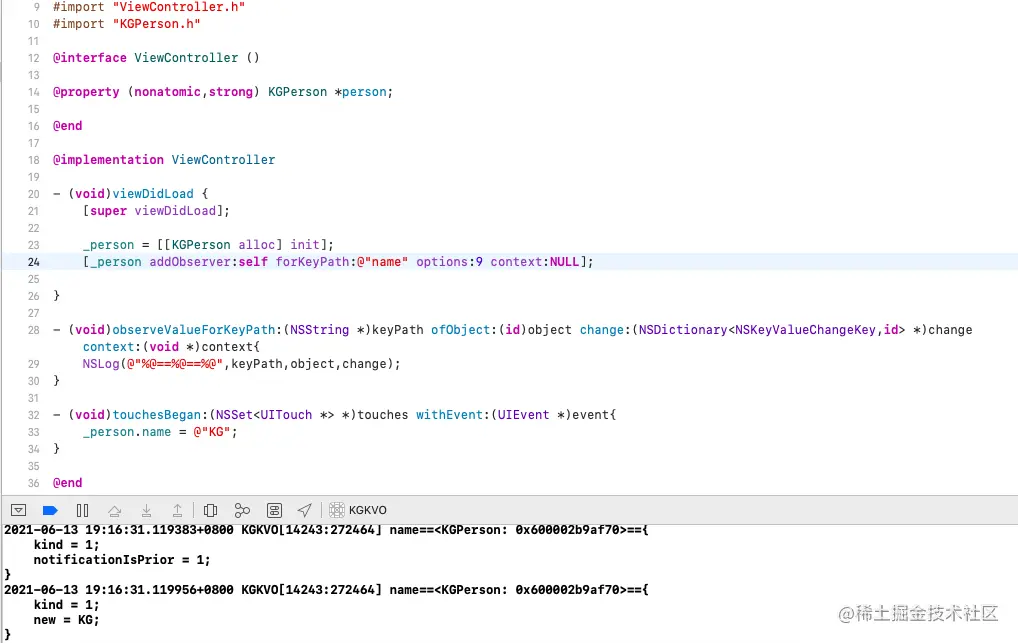The image size is (1018, 643).
Task: Click "new = KG;" in the console output
Action: [66, 620]
